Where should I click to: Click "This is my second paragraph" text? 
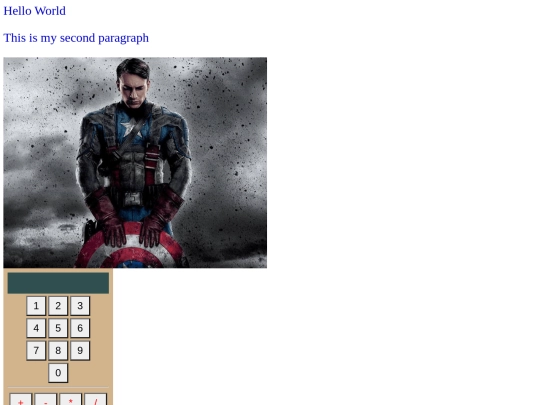coord(76,38)
